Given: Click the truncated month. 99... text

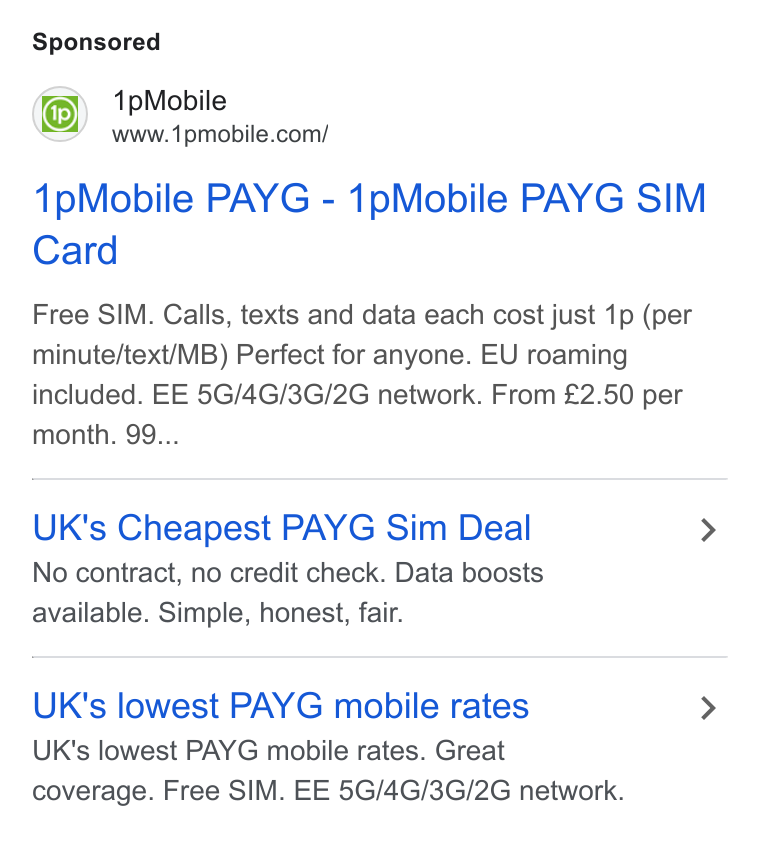Looking at the screenshot, I should pyautogui.click(x=106, y=435).
